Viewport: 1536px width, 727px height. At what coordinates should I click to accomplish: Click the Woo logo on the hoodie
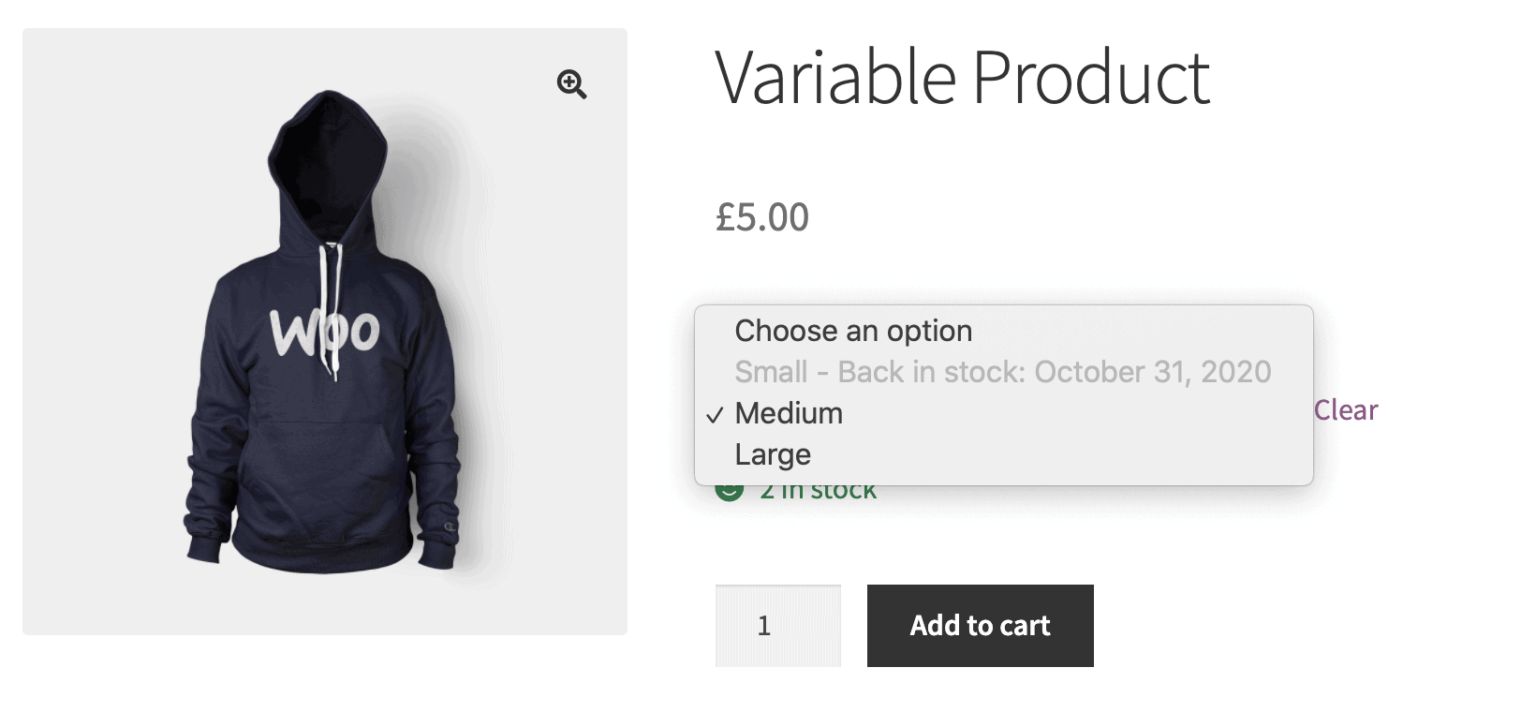325,330
